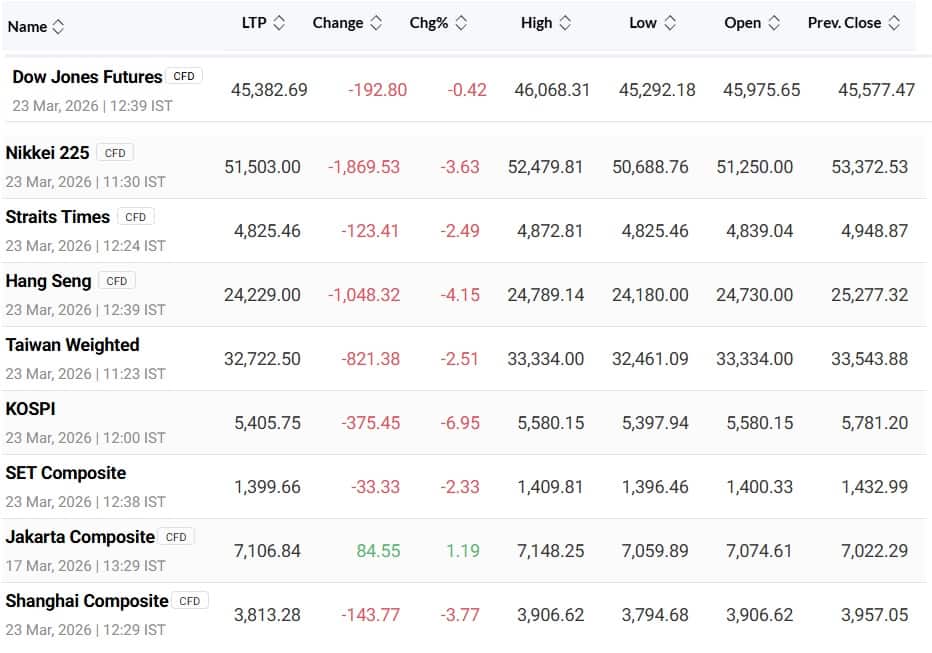Sort by LTP column arrows
The height and width of the screenshot is (653, 932).
(x=279, y=23)
